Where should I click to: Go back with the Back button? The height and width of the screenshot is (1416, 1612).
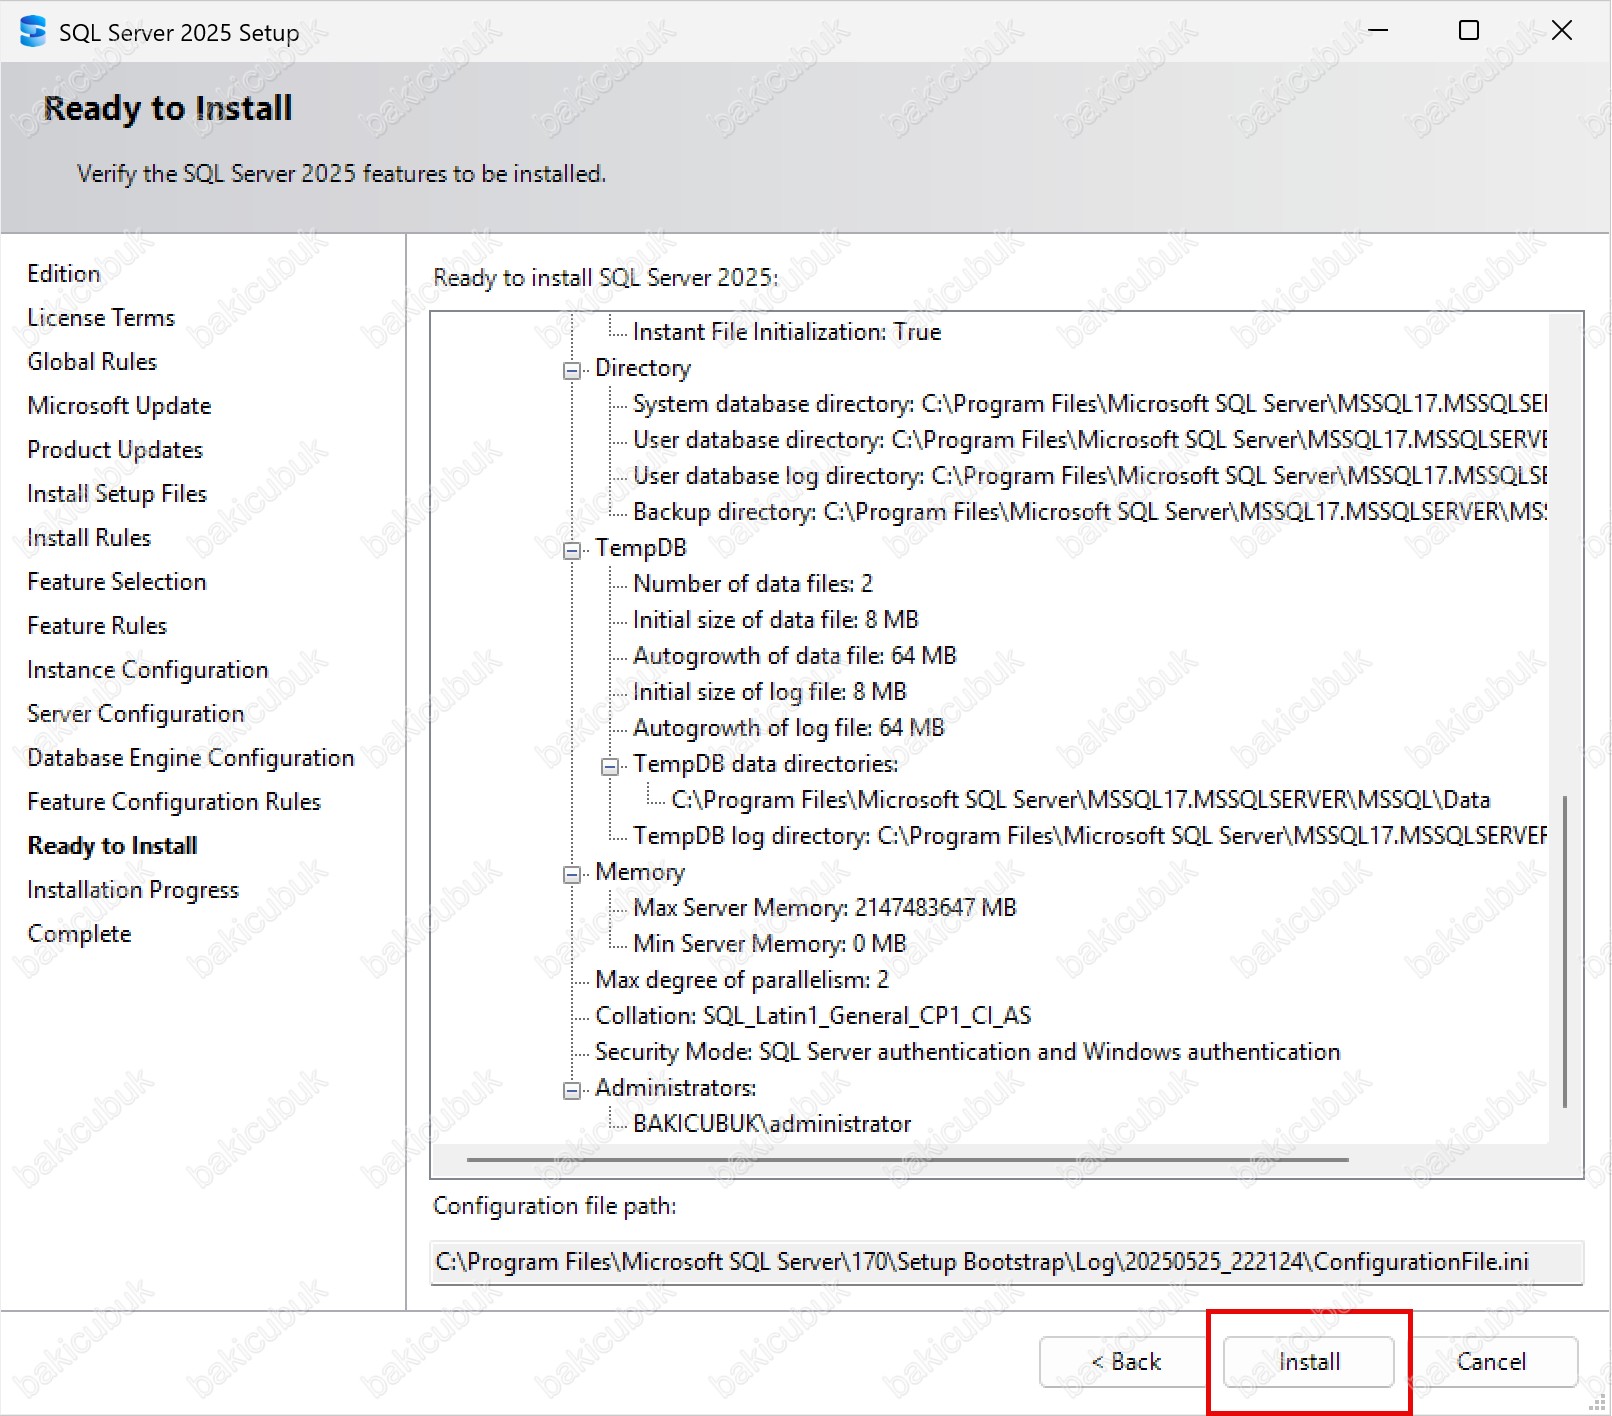(1124, 1361)
